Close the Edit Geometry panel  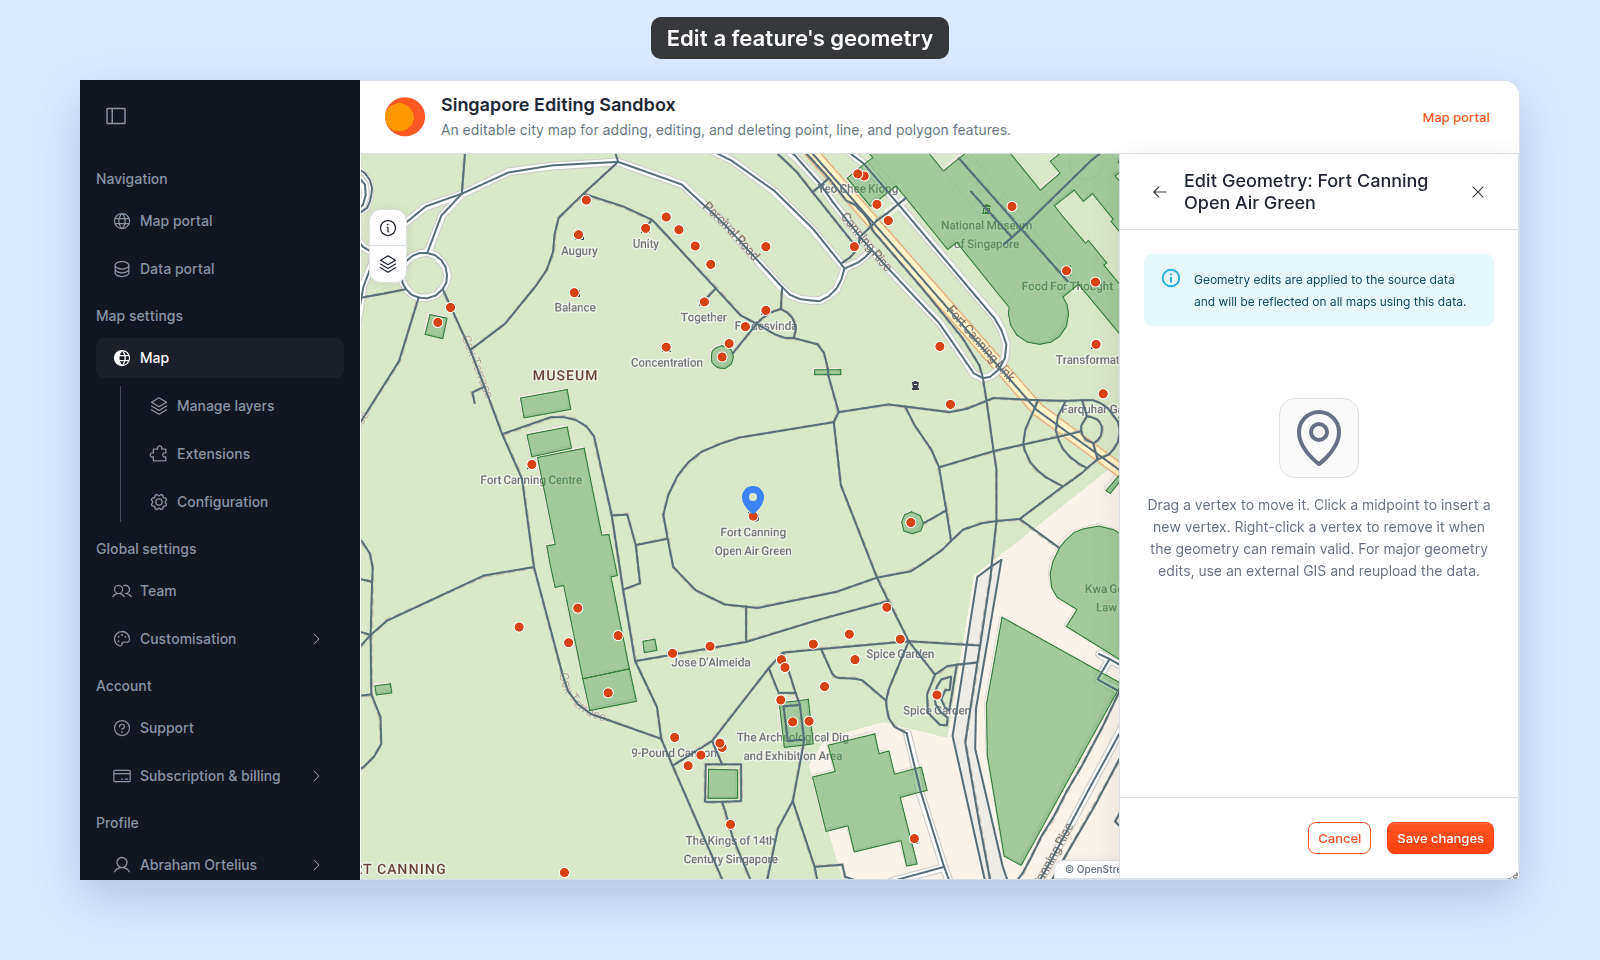coord(1478,192)
